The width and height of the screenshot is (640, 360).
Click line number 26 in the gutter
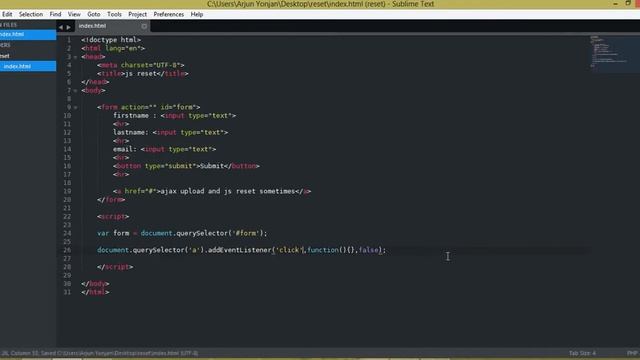pos(67,250)
